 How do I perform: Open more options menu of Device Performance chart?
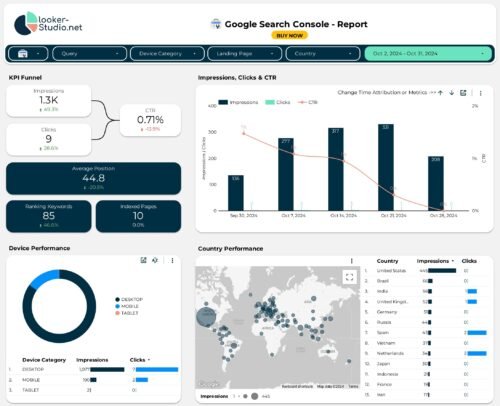coord(172,261)
